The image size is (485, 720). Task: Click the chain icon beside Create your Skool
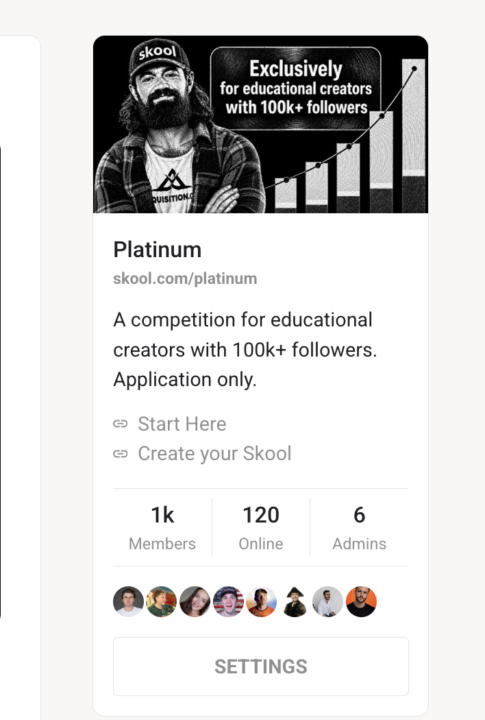120,454
